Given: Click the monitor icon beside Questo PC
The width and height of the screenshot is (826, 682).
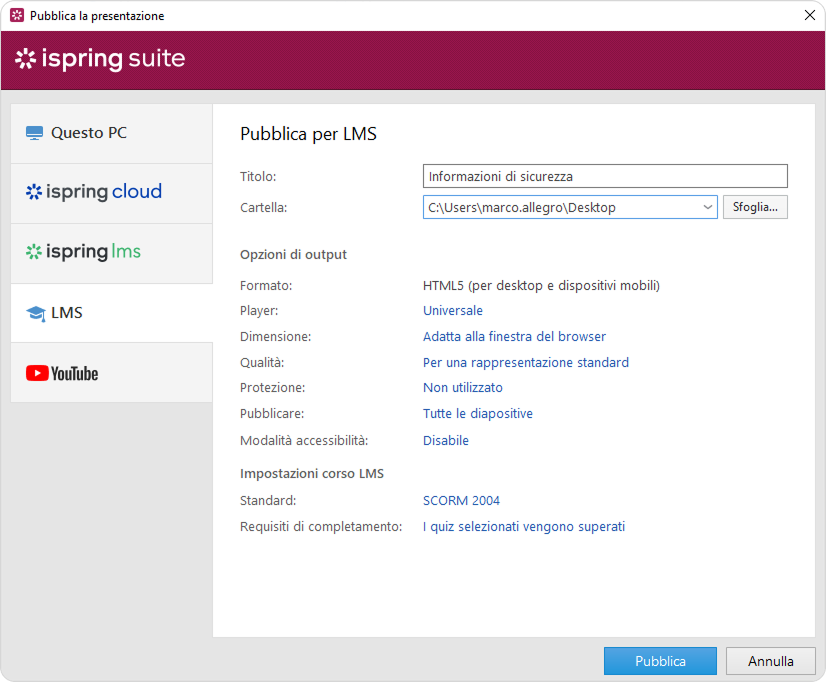Looking at the screenshot, I should click(35, 133).
